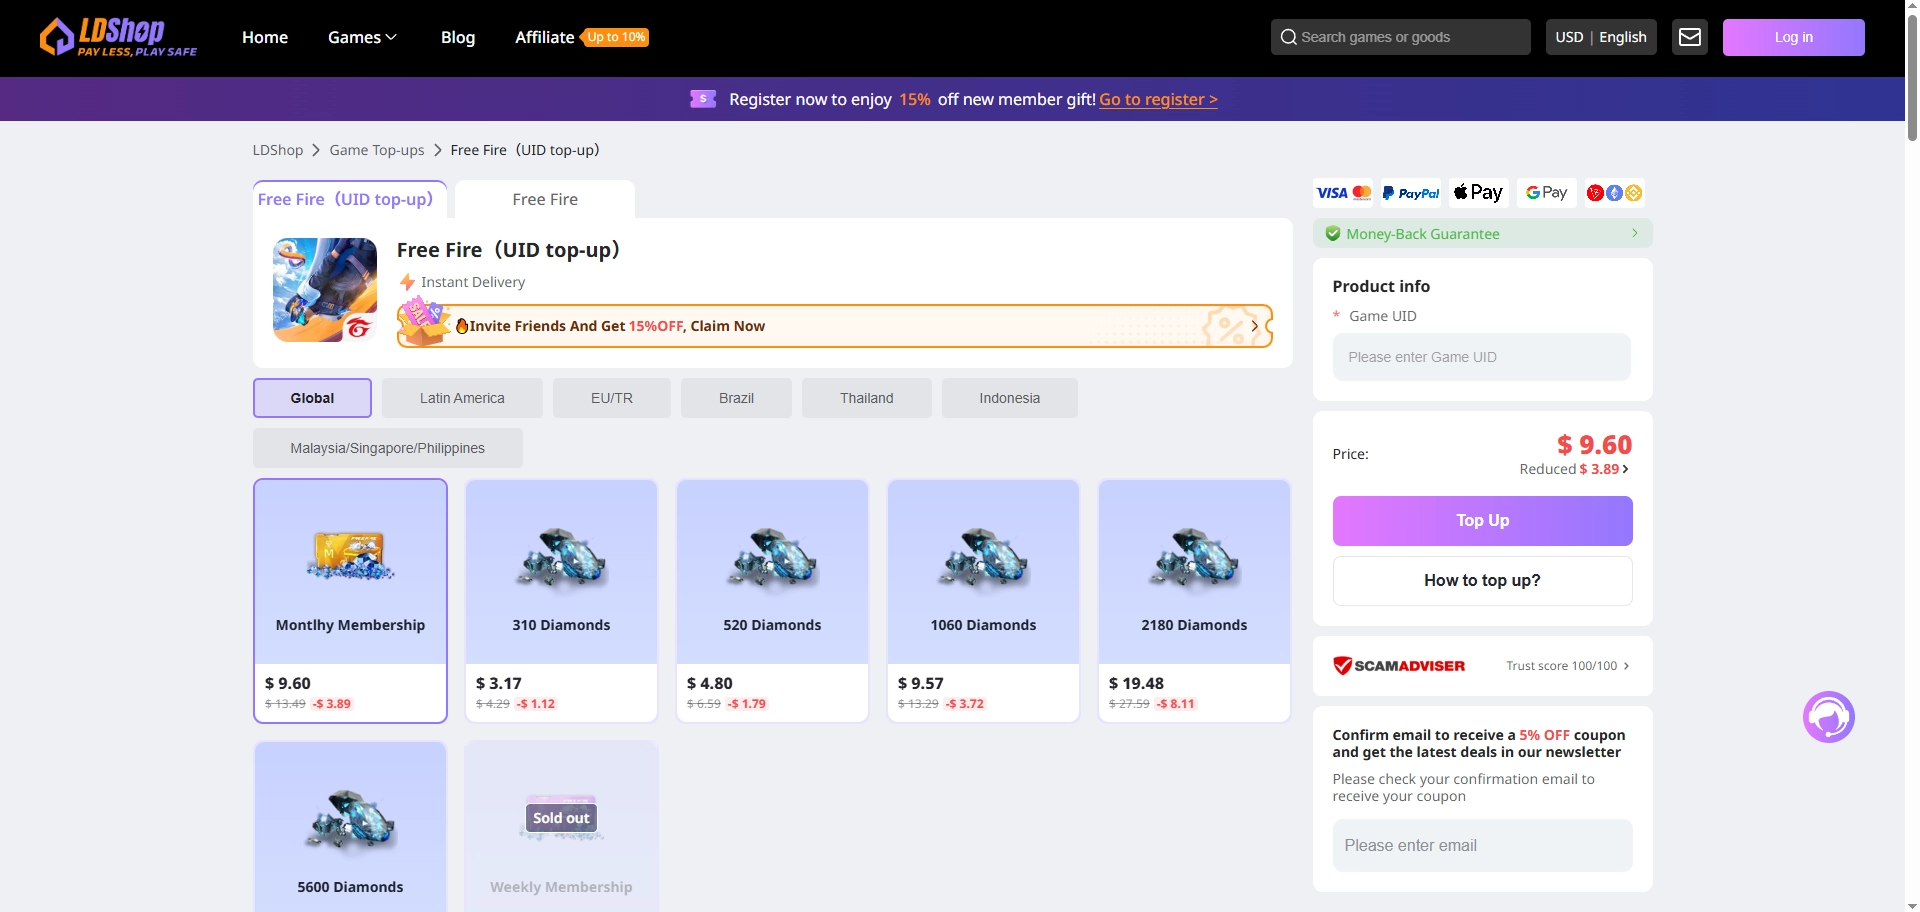Click the Scamadviser shield logo

(x=1342, y=666)
